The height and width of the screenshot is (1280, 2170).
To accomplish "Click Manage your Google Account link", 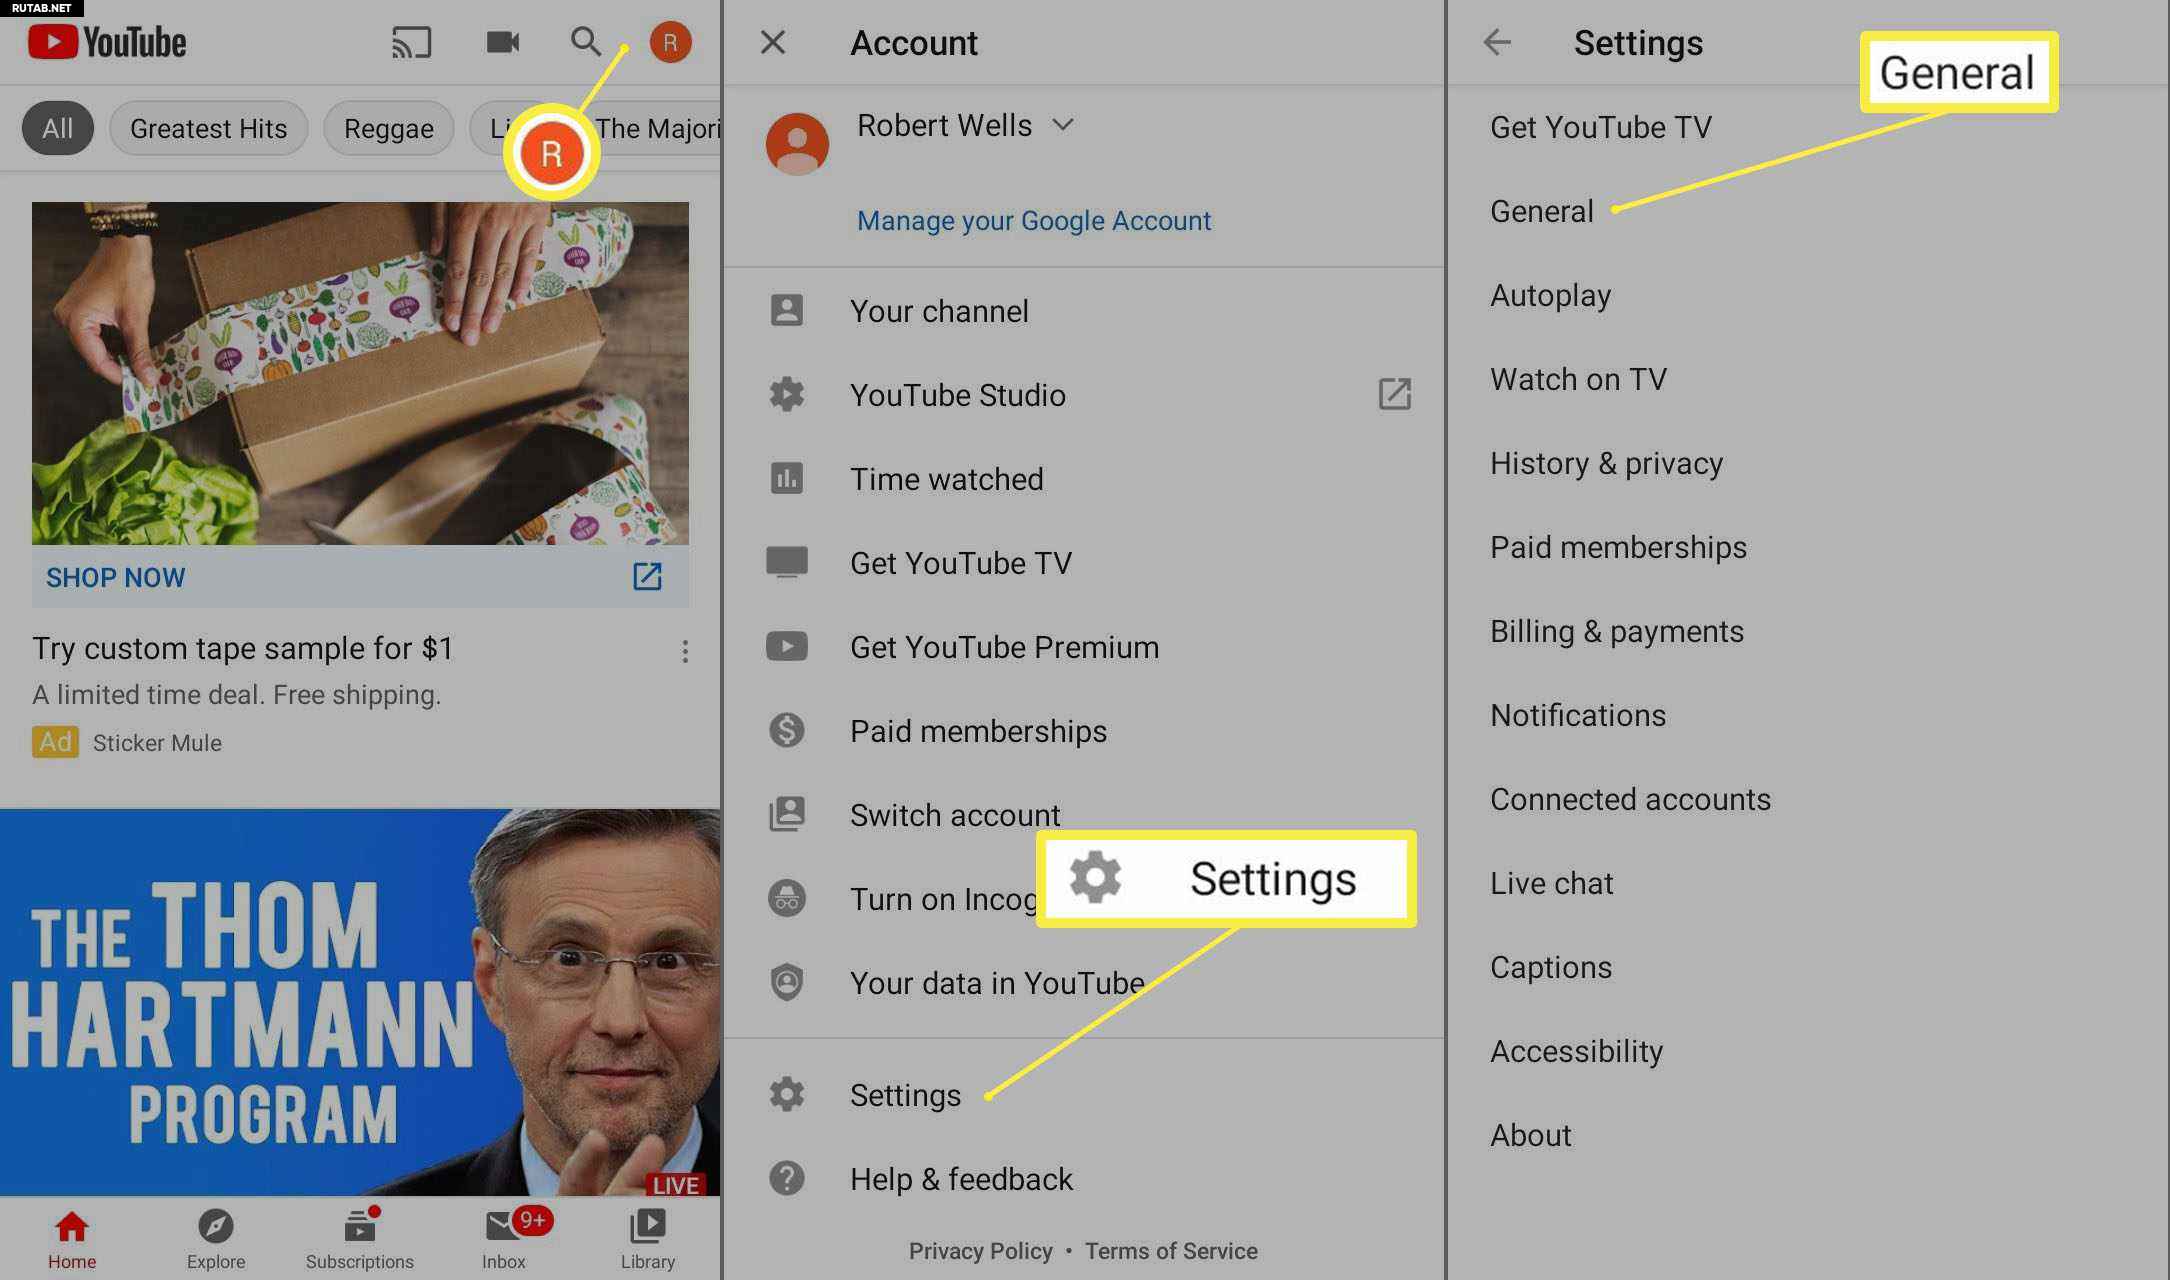I will coord(1034,220).
